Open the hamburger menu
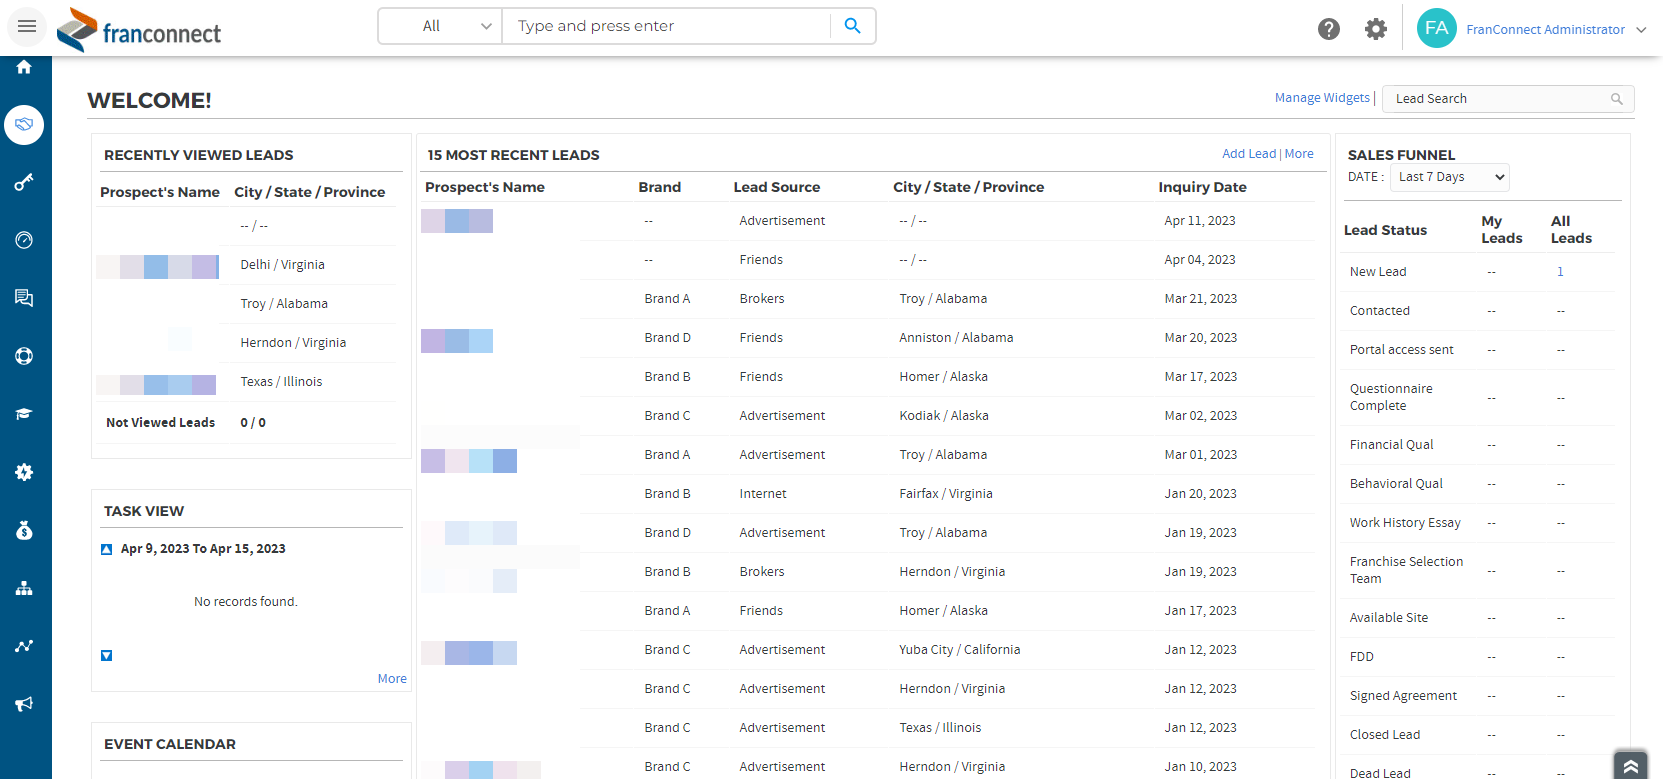 27,27
